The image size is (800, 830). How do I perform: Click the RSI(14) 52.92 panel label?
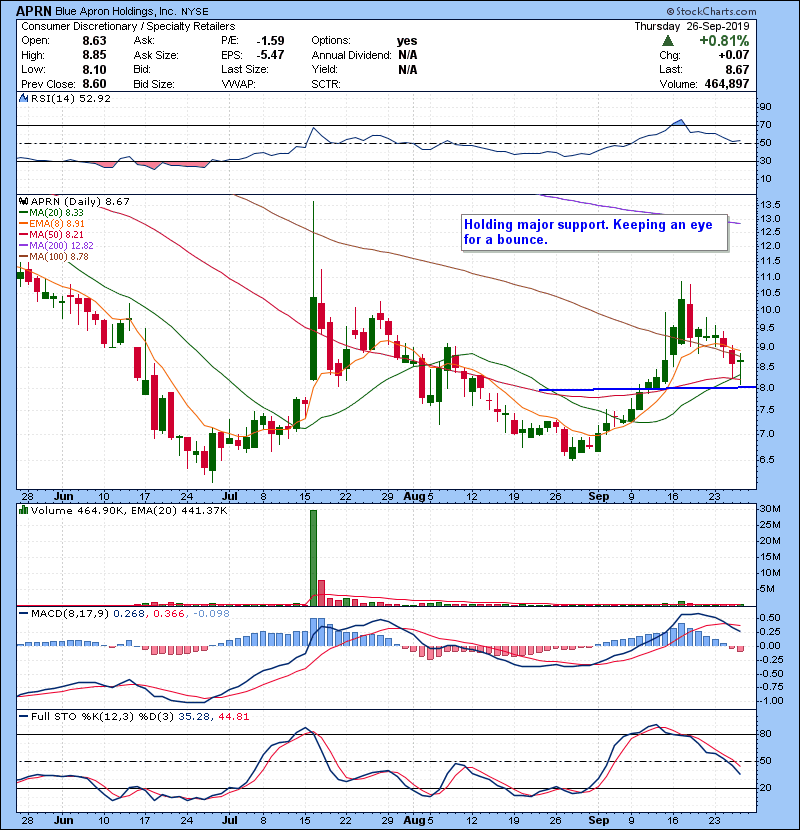click(71, 98)
